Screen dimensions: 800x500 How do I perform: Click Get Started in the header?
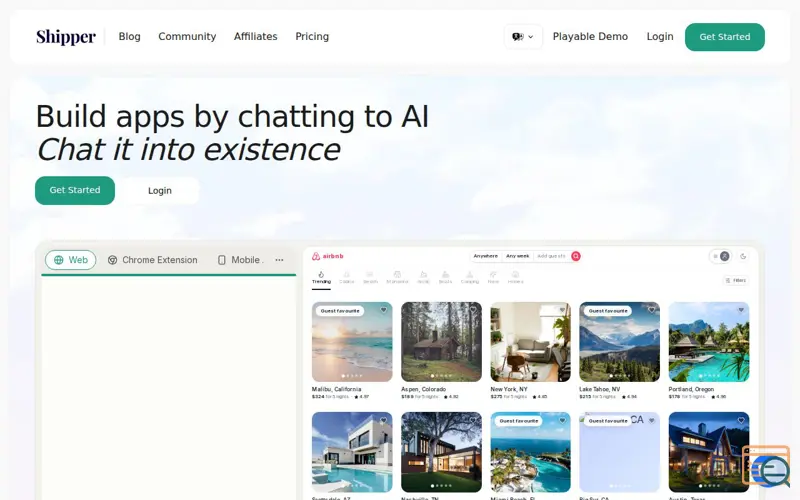[724, 37]
